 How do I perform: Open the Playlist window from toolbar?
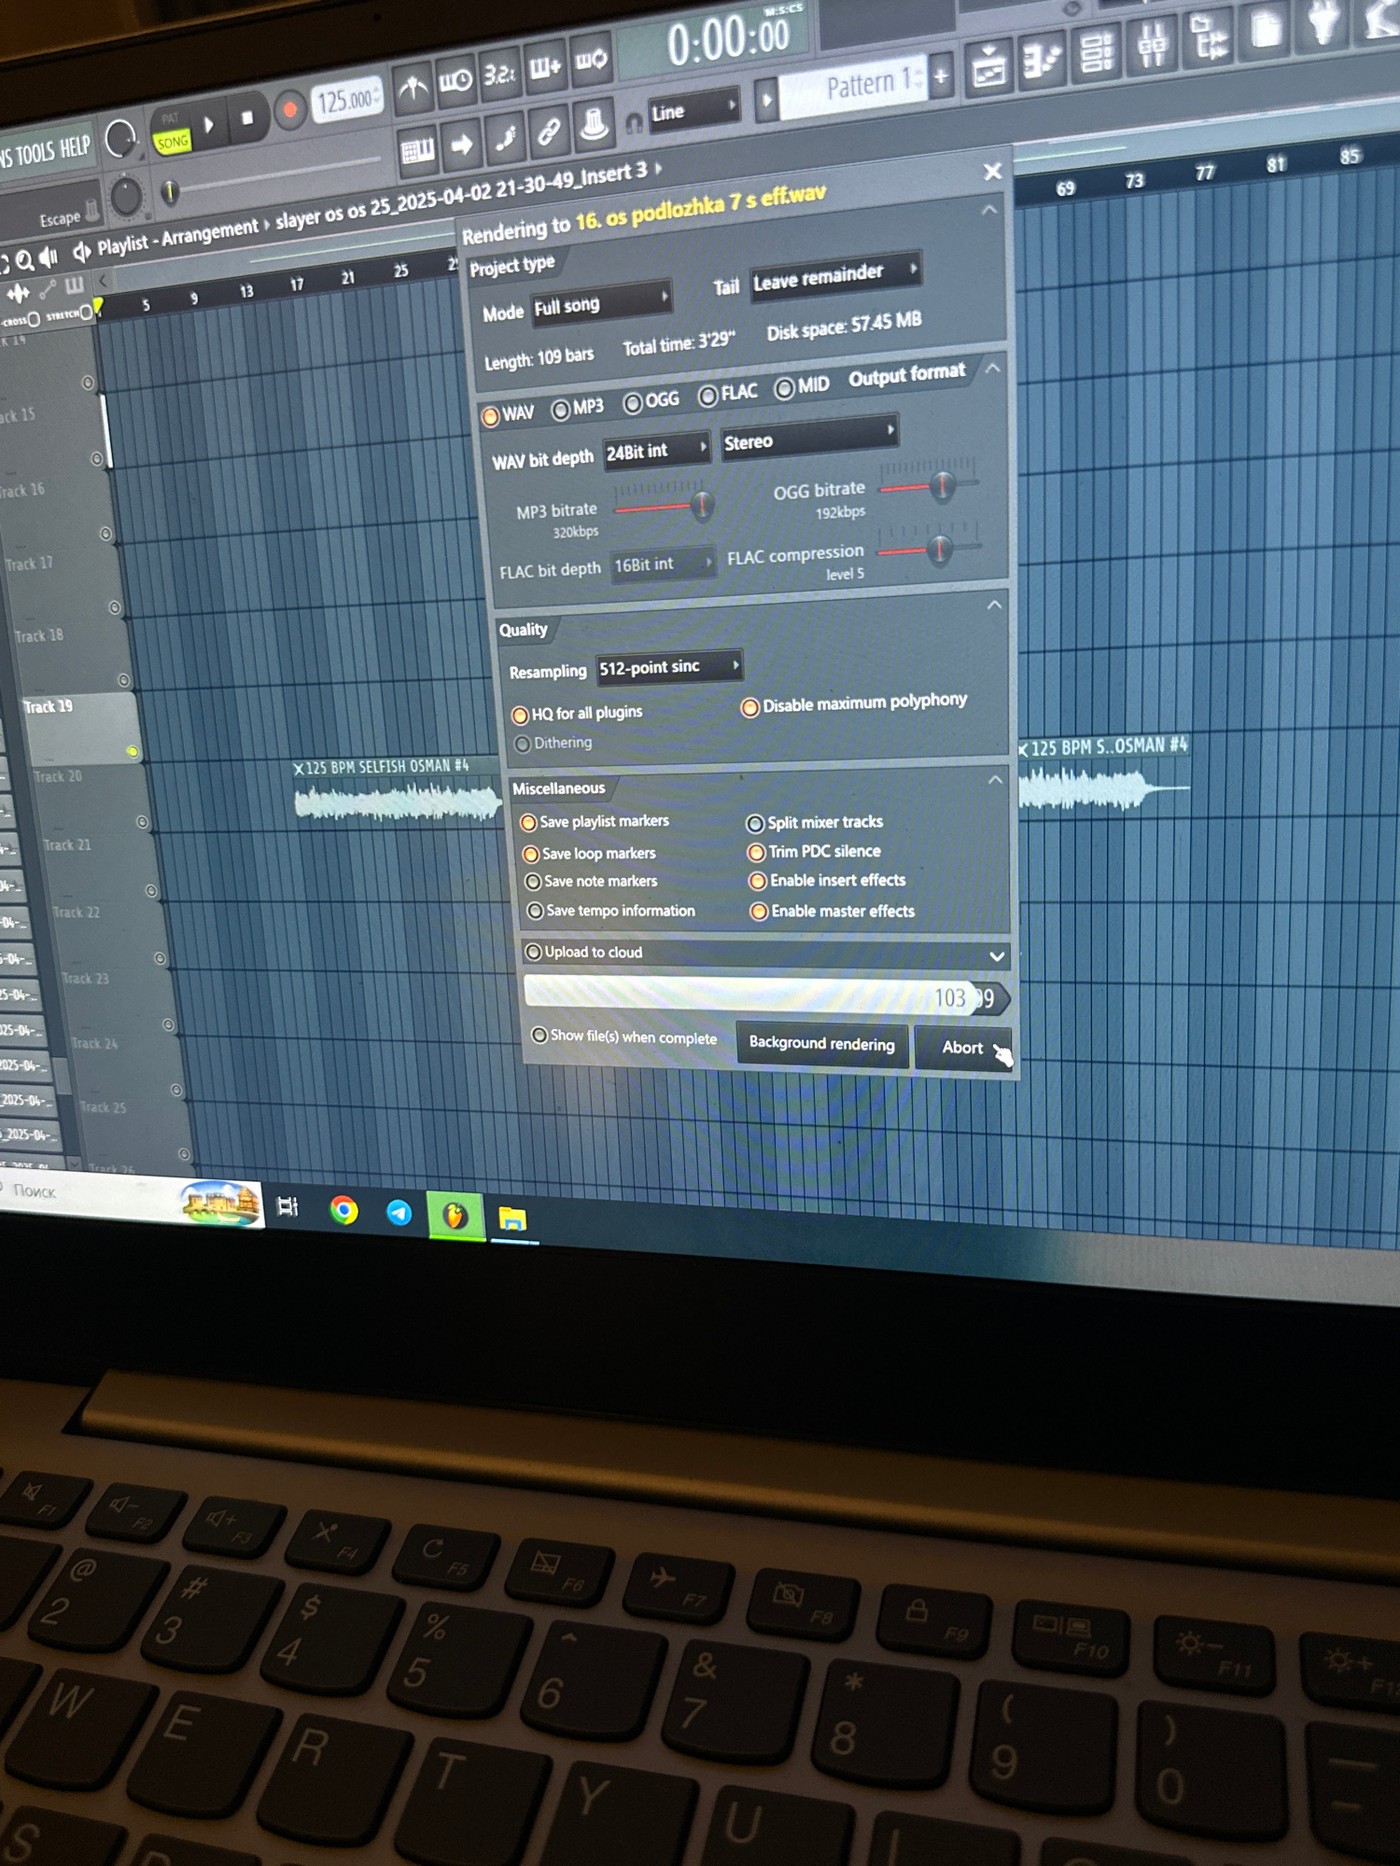pos(988,69)
